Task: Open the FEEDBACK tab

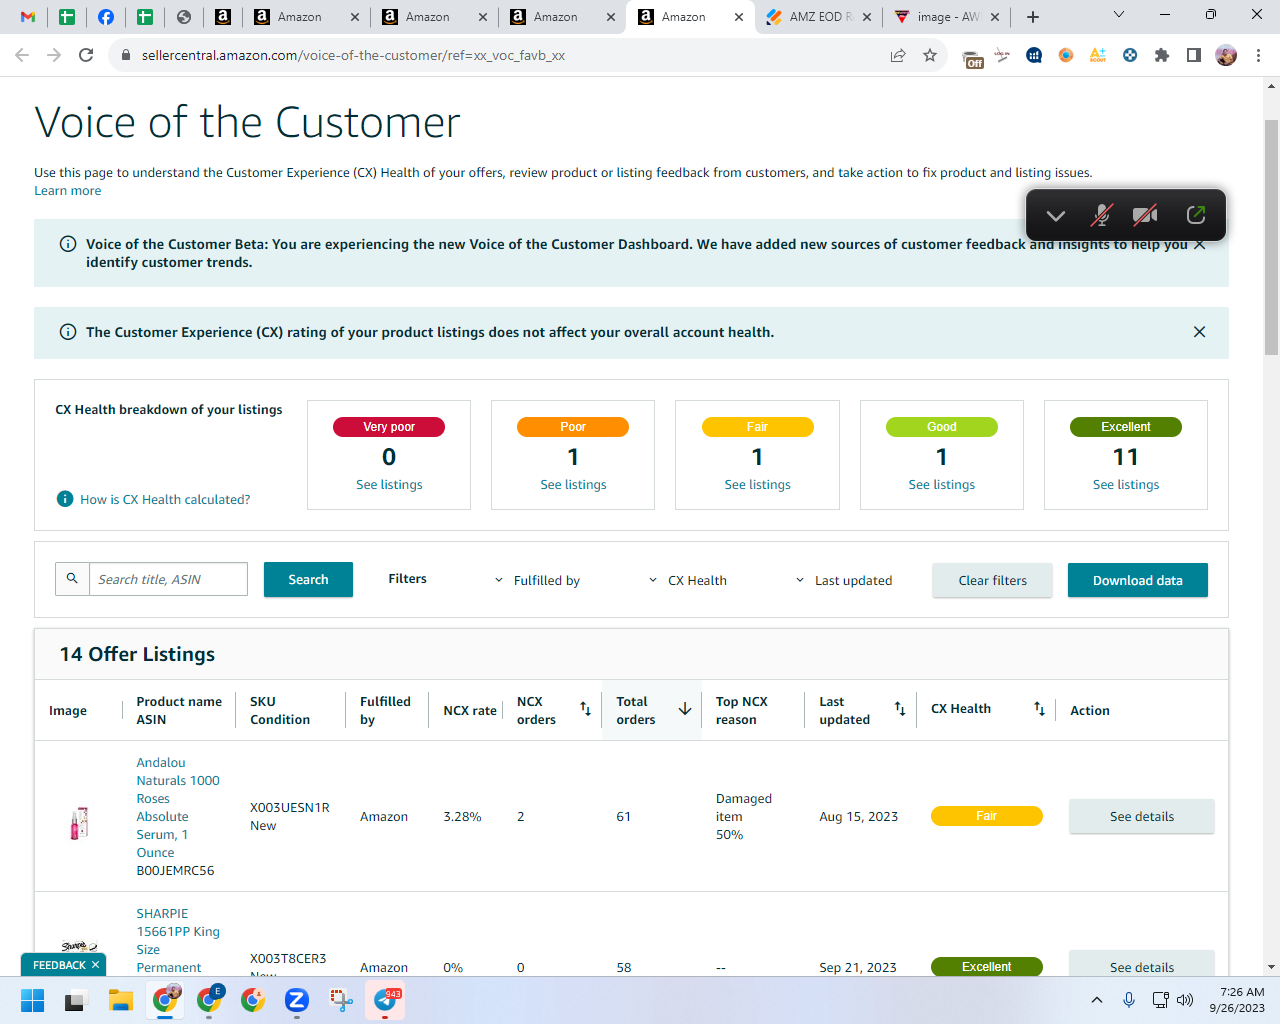Action: [x=59, y=965]
